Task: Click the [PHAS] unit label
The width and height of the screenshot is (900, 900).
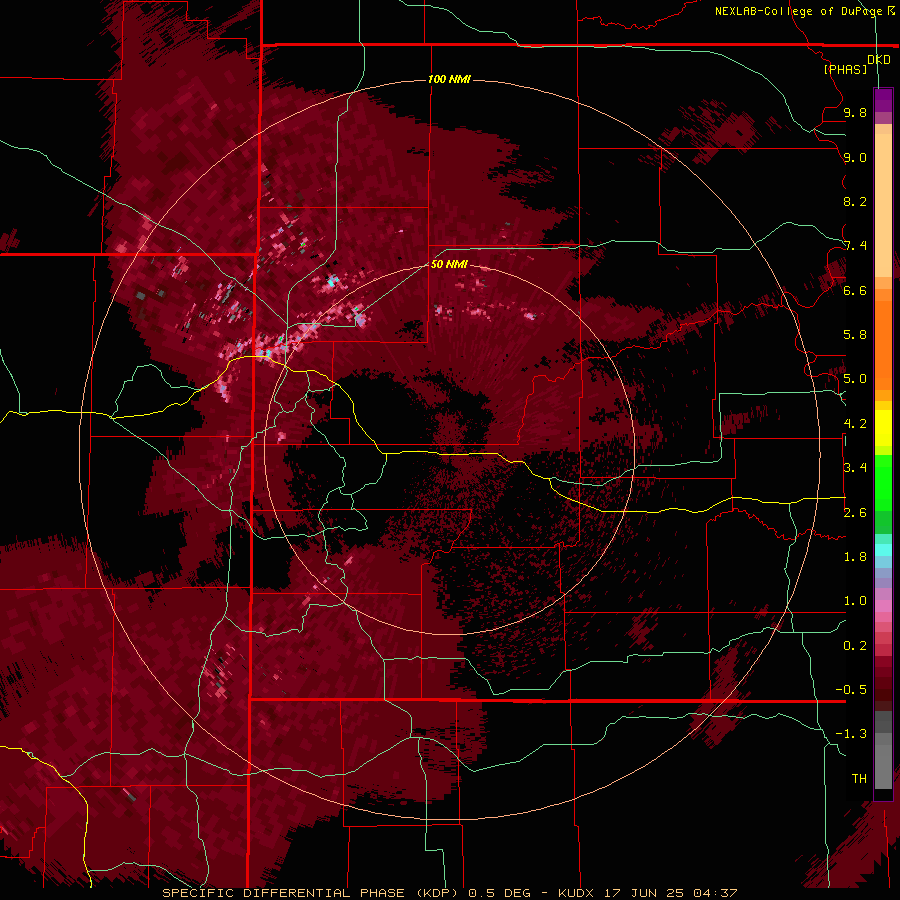Action: click(x=845, y=69)
